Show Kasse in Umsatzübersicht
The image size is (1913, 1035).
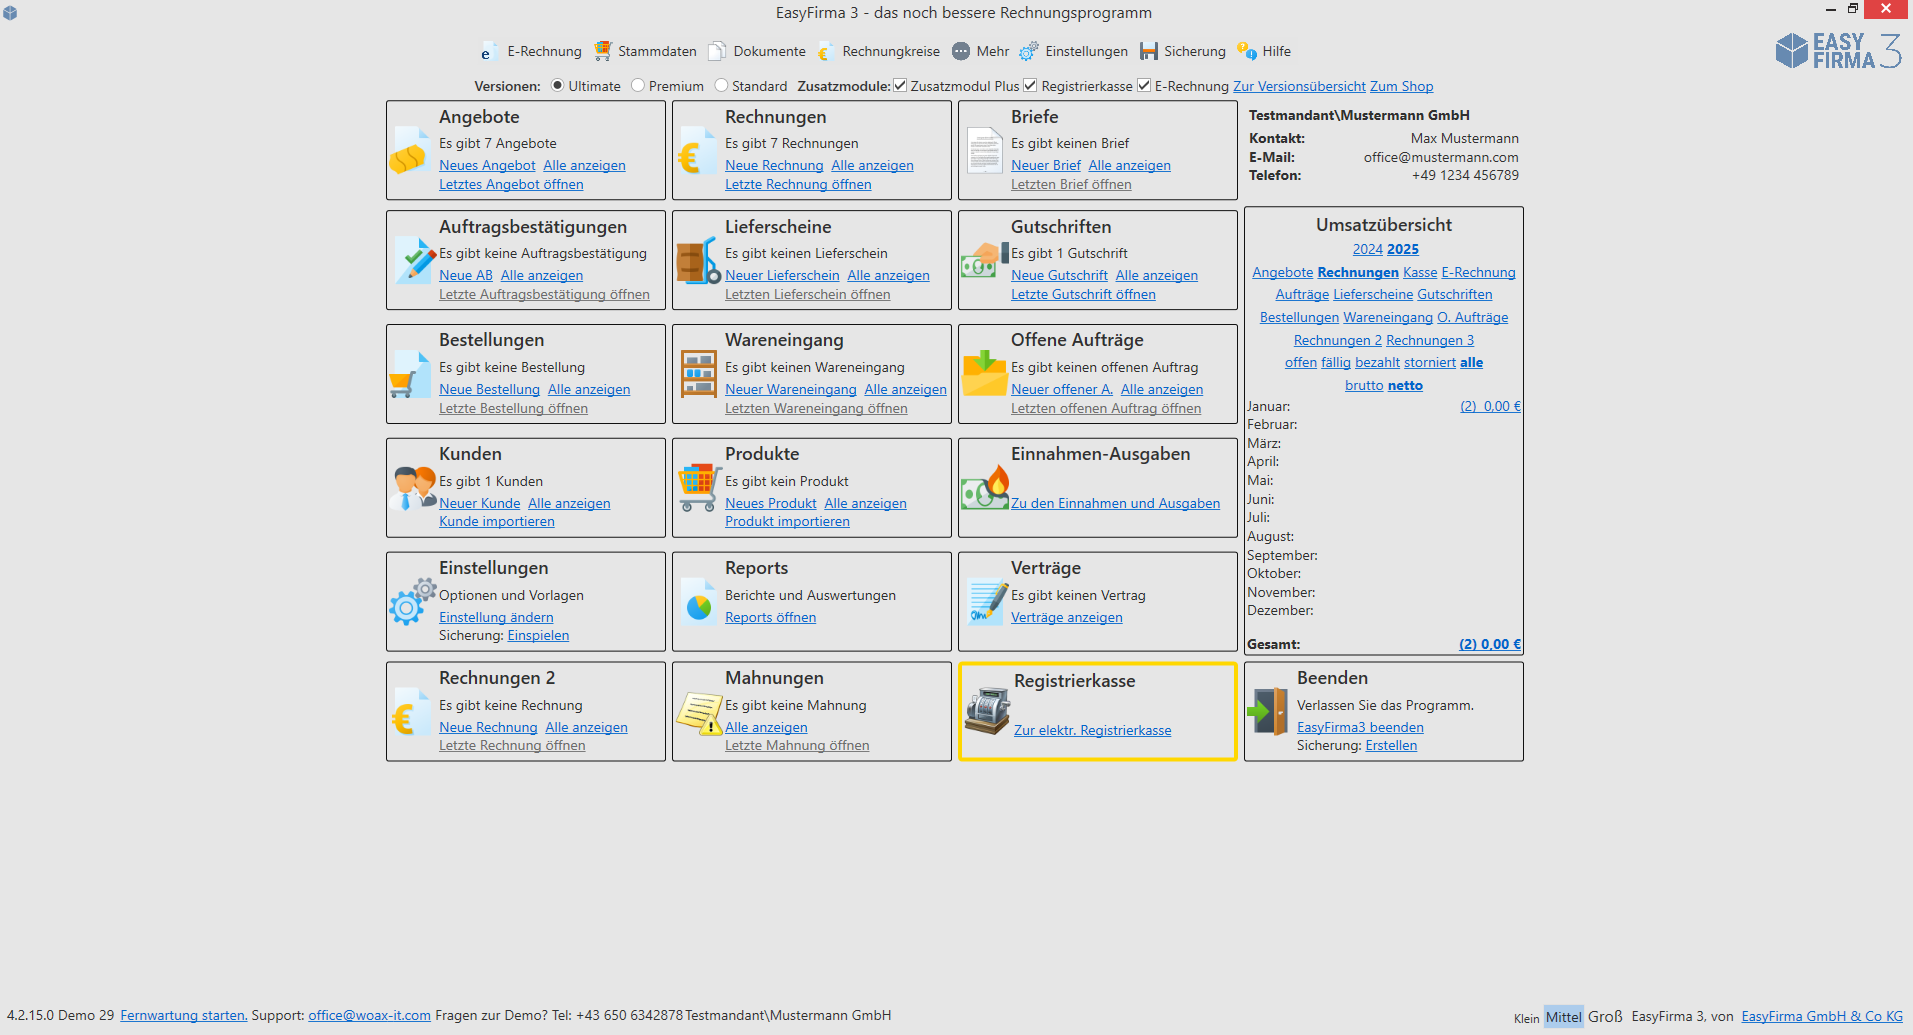pos(1419,272)
